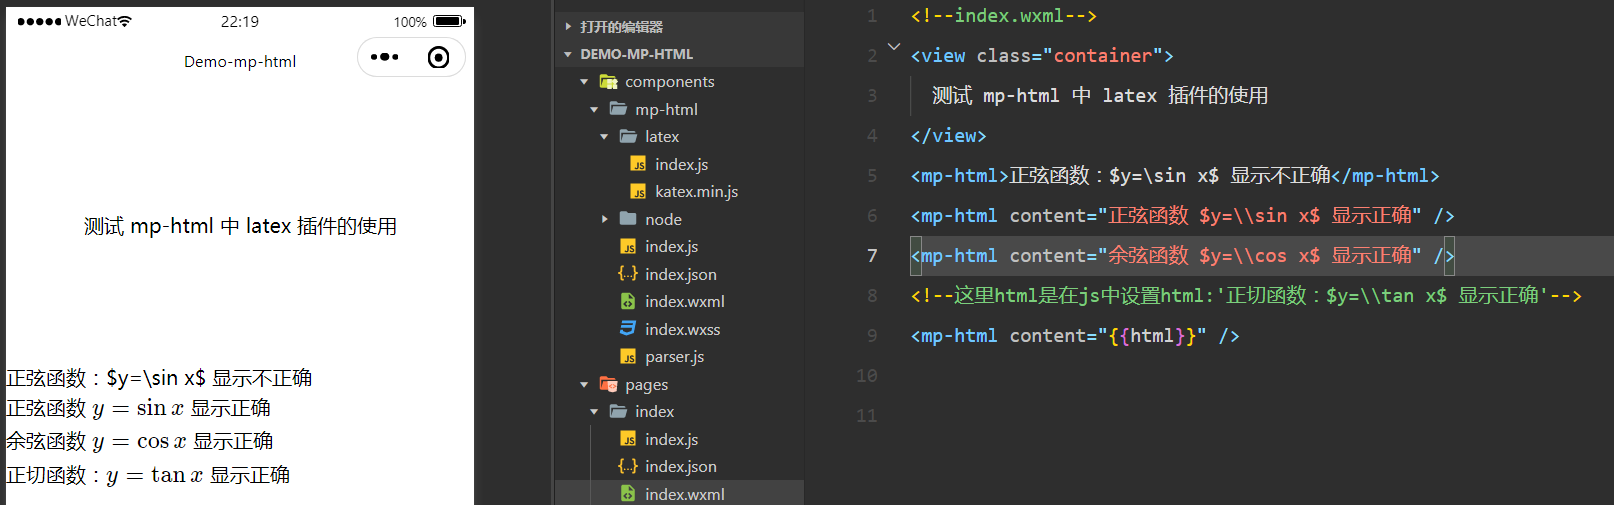Click line number 5 in editor gutter
The width and height of the screenshot is (1614, 505).
(x=872, y=176)
